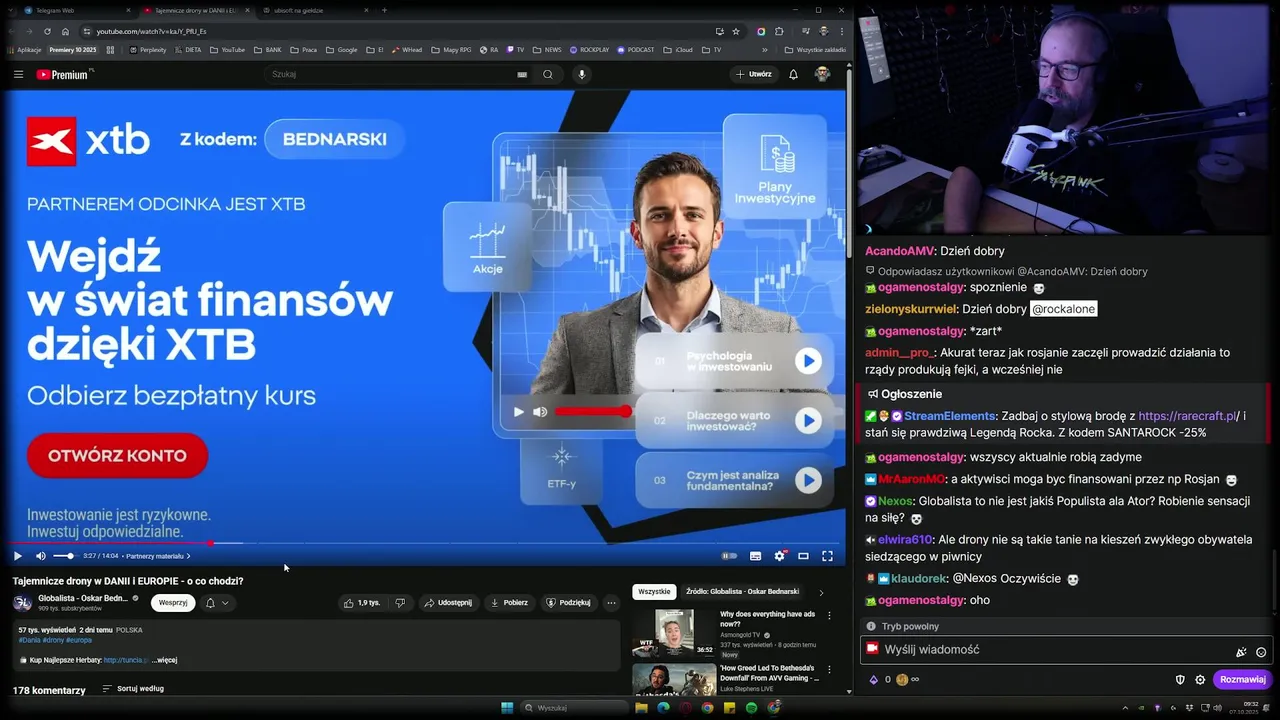The width and height of the screenshot is (1280, 720).
Task: Start voice search with the microphone
Action: [581, 74]
